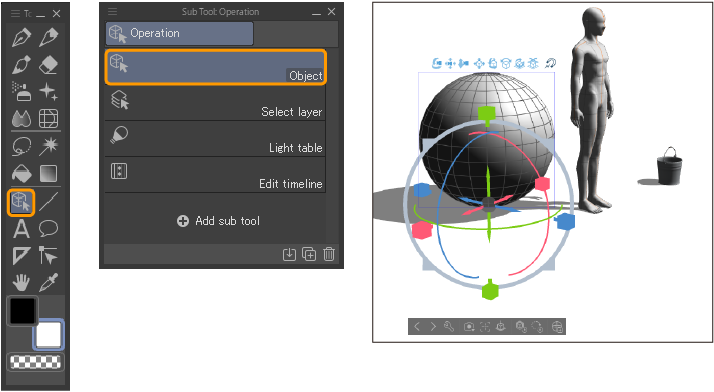Open the camera angle preset icon in launcher

click(469, 326)
